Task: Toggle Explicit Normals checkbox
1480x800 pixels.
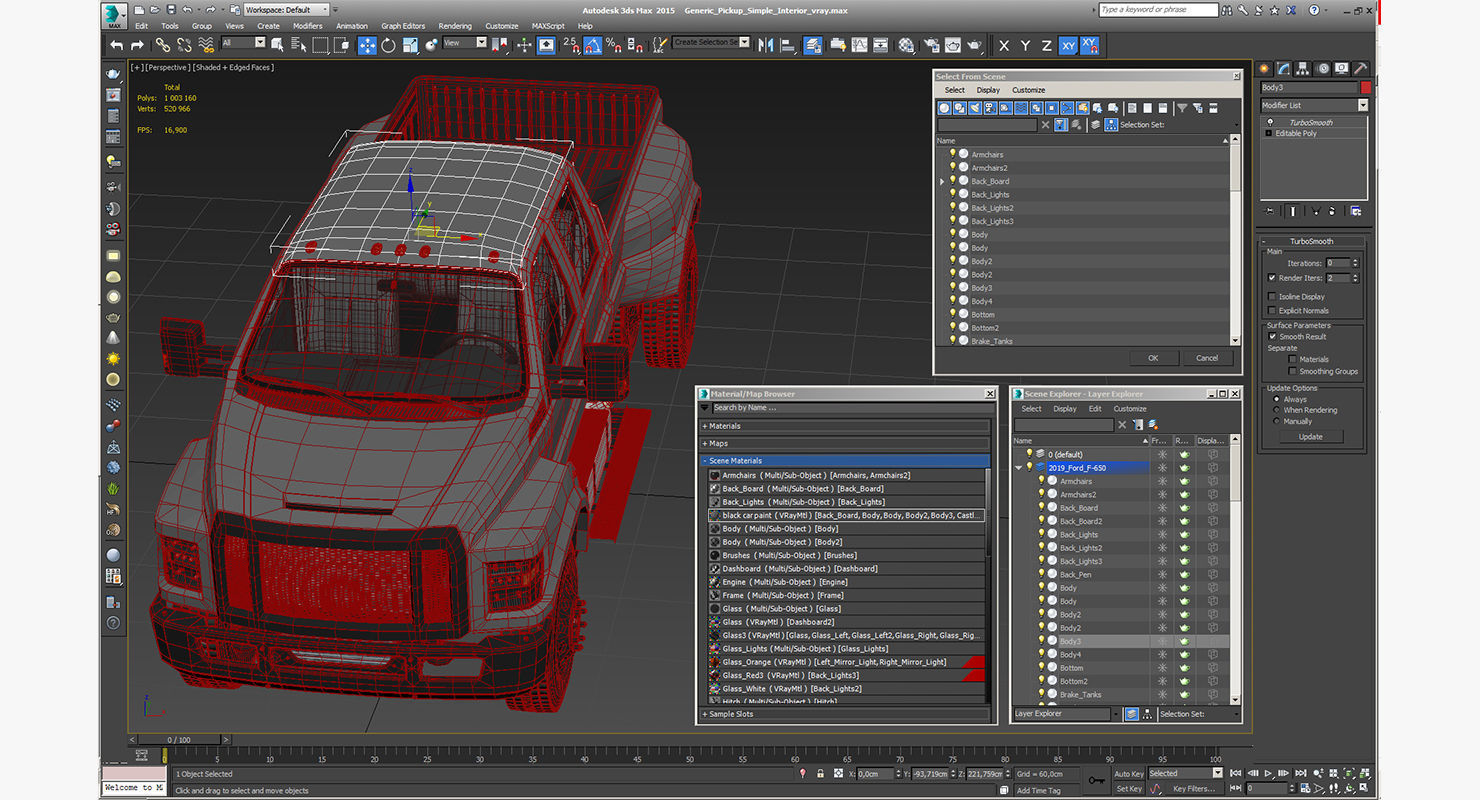Action: (x=1272, y=310)
